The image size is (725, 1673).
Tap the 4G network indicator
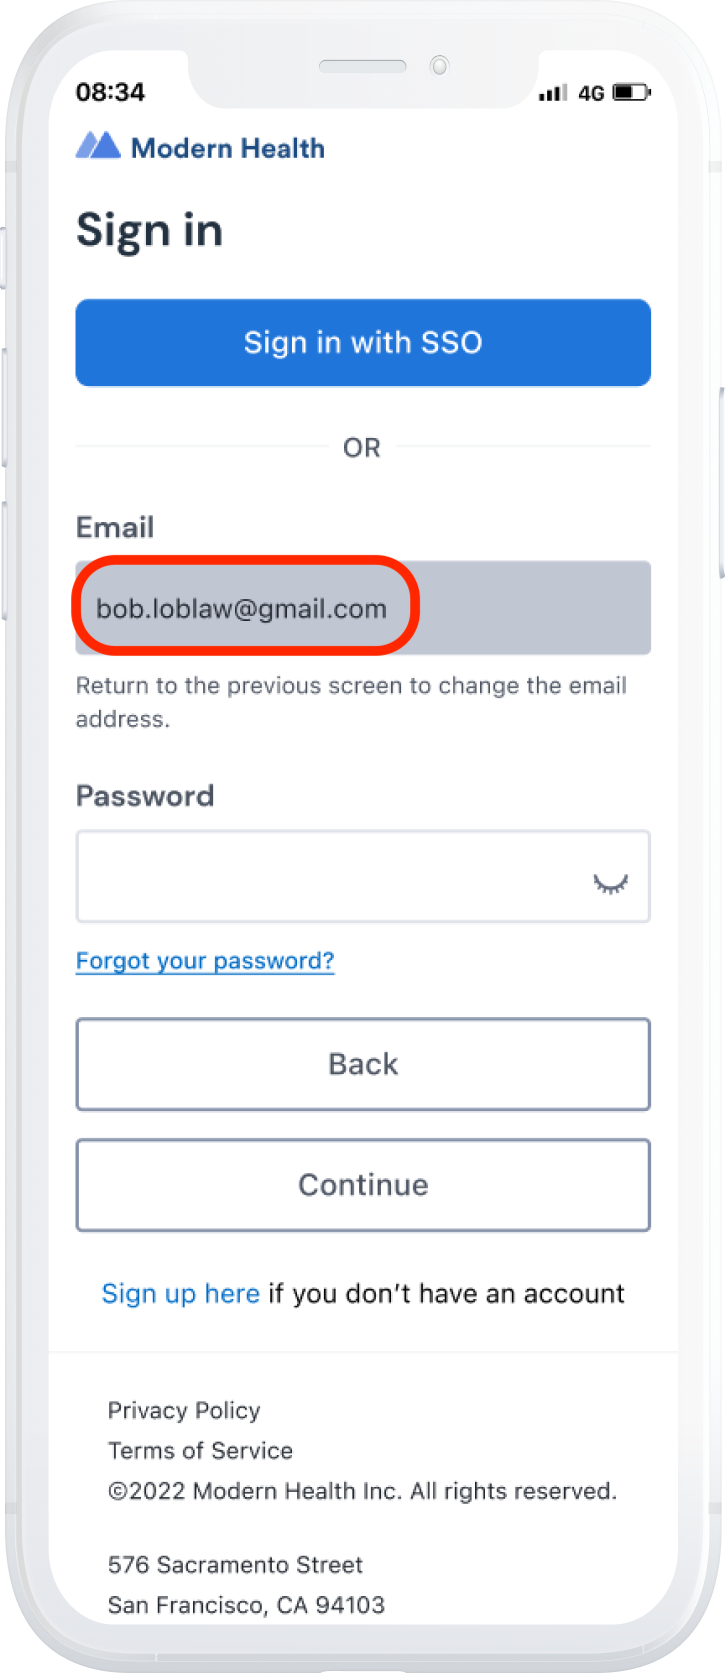click(x=591, y=93)
